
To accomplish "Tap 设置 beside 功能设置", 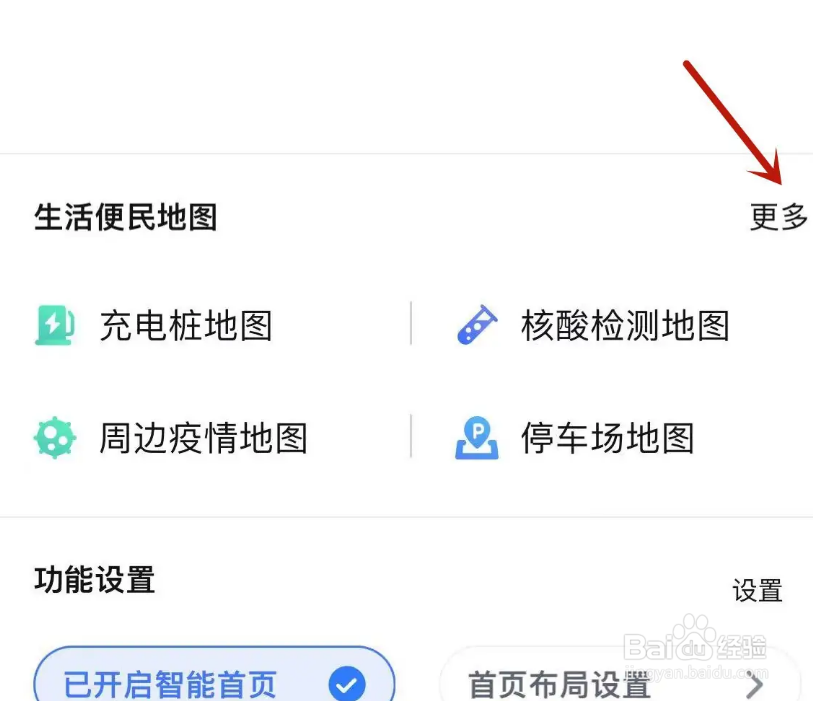I will (x=758, y=591).
